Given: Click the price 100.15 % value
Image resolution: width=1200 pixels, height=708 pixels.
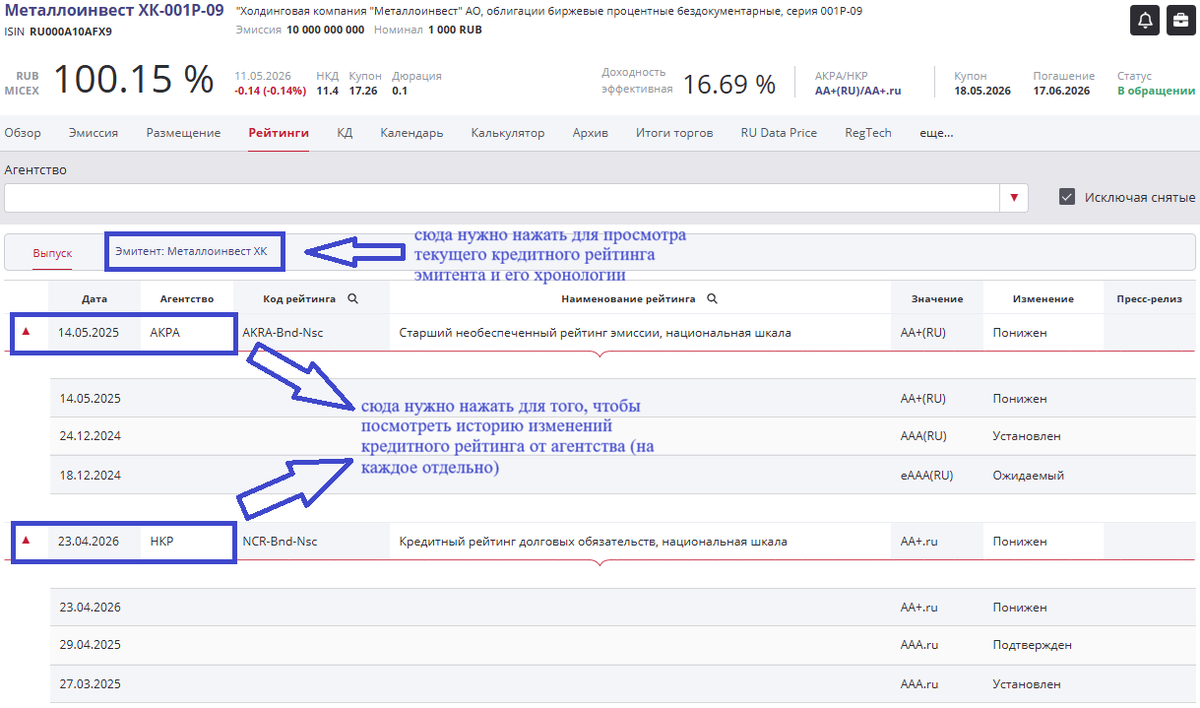Looking at the screenshot, I should click(x=133, y=79).
